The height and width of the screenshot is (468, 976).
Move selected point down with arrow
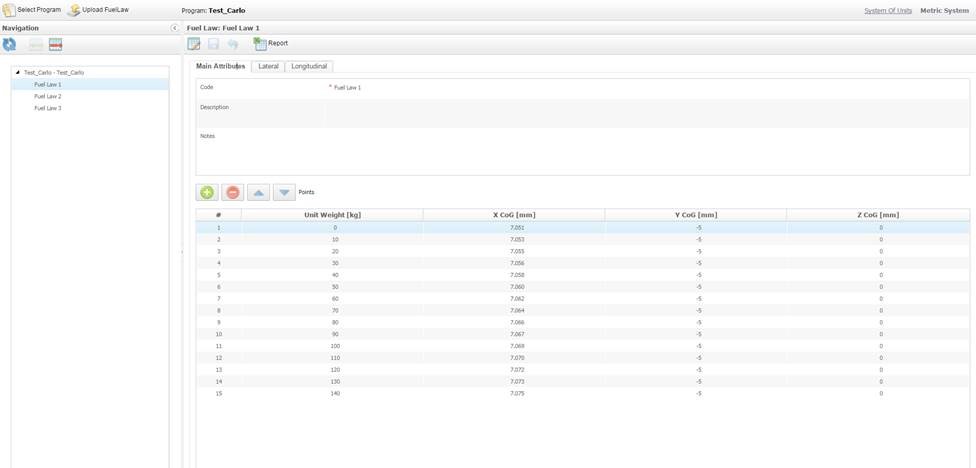pos(284,192)
